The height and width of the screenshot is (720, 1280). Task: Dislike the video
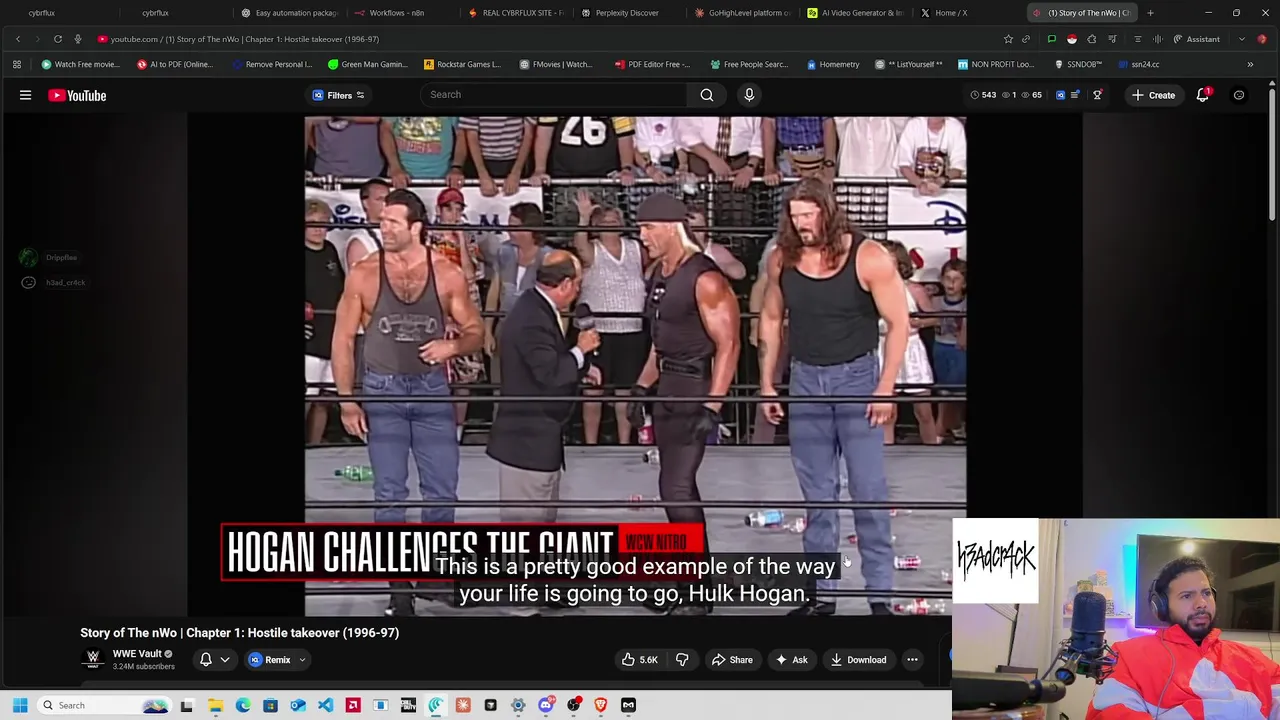pyautogui.click(x=682, y=660)
